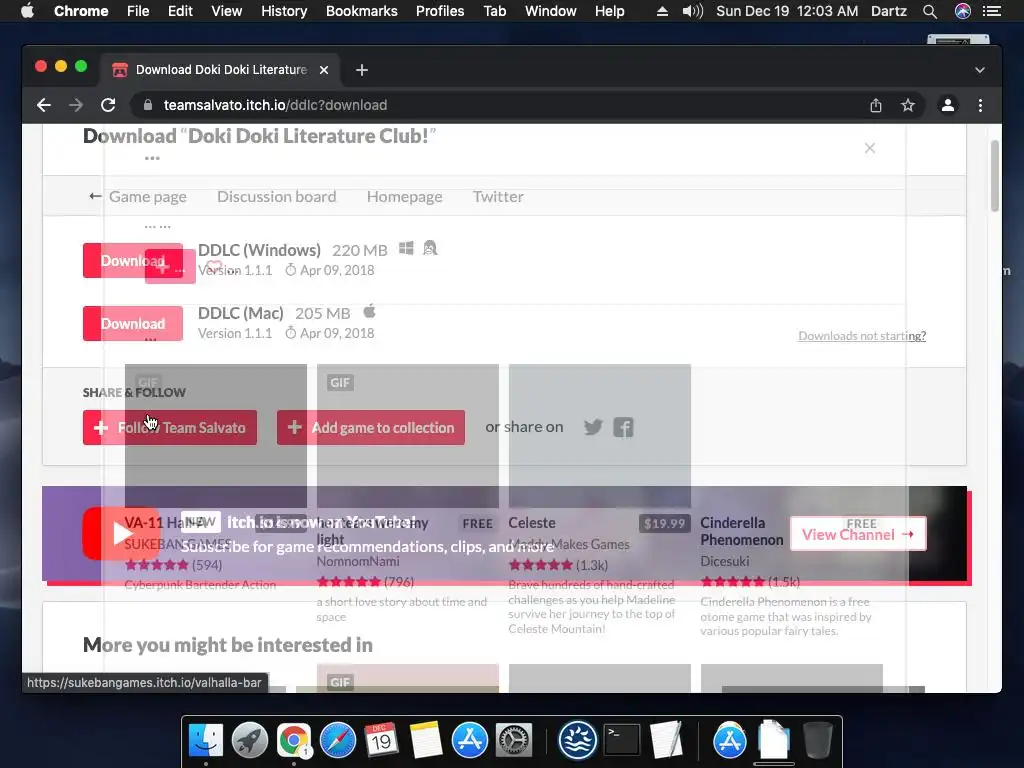This screenshot has width=1024, height=768.
Task: Download DDLC (Mac) build
Action: pos(133,323)
